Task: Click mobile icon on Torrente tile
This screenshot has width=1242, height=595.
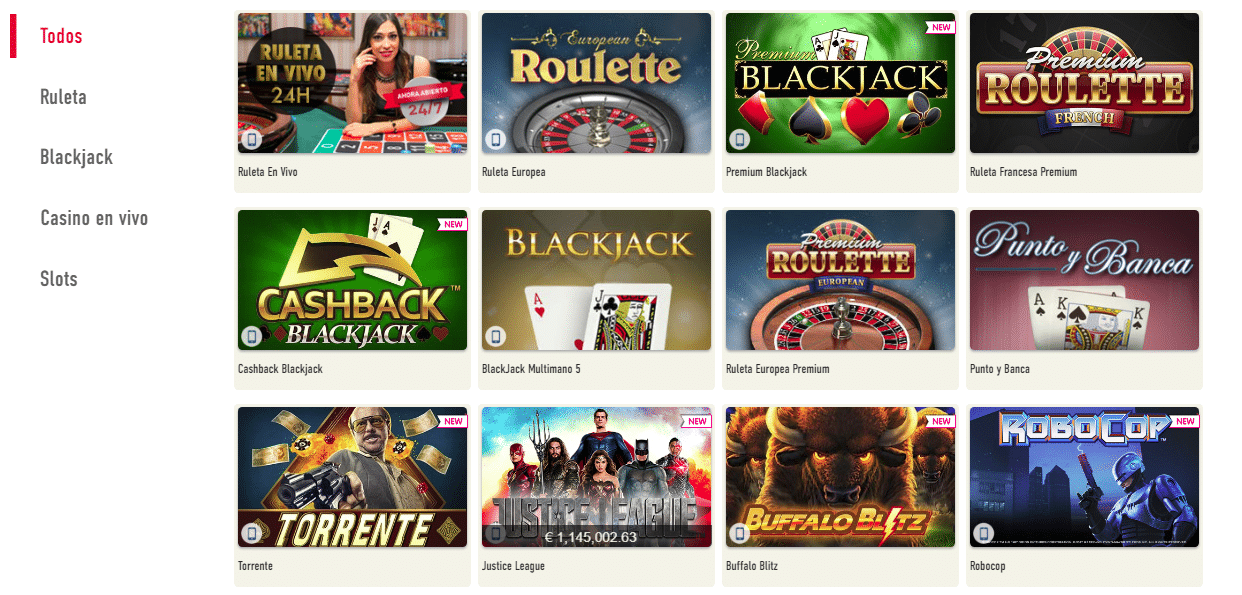Action: coord(252,533)
